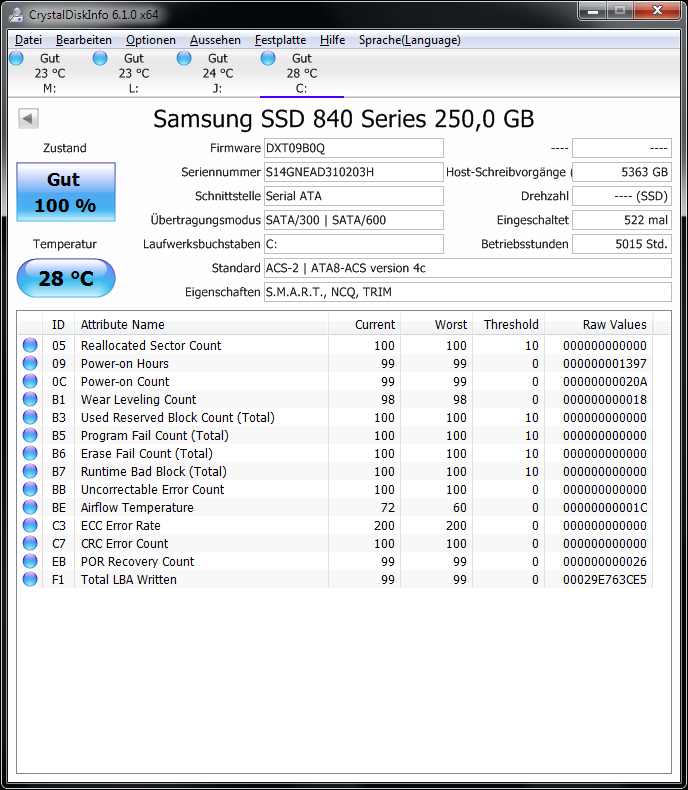Click the blue status orb for drive C:

click(x=268, y=58)
